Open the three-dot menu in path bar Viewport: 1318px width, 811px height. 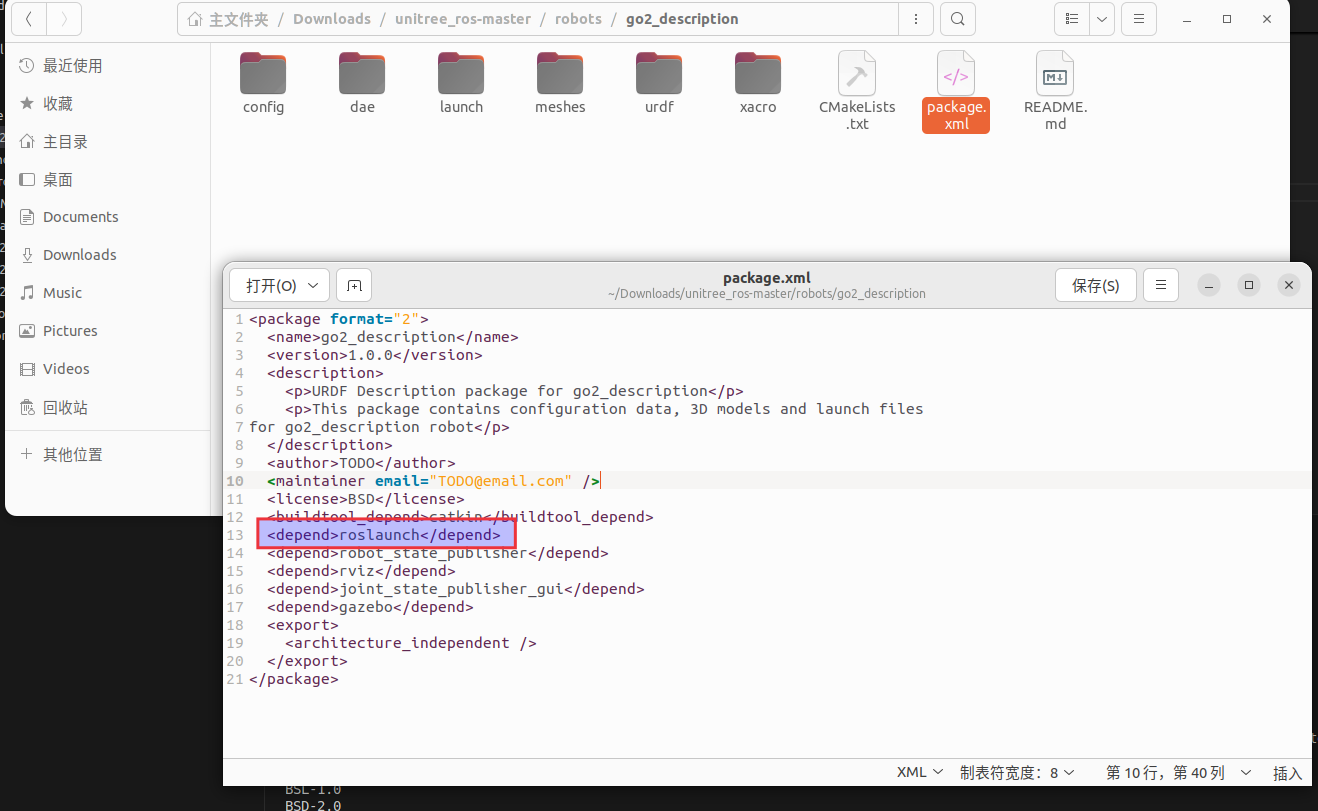click(916, 19)
